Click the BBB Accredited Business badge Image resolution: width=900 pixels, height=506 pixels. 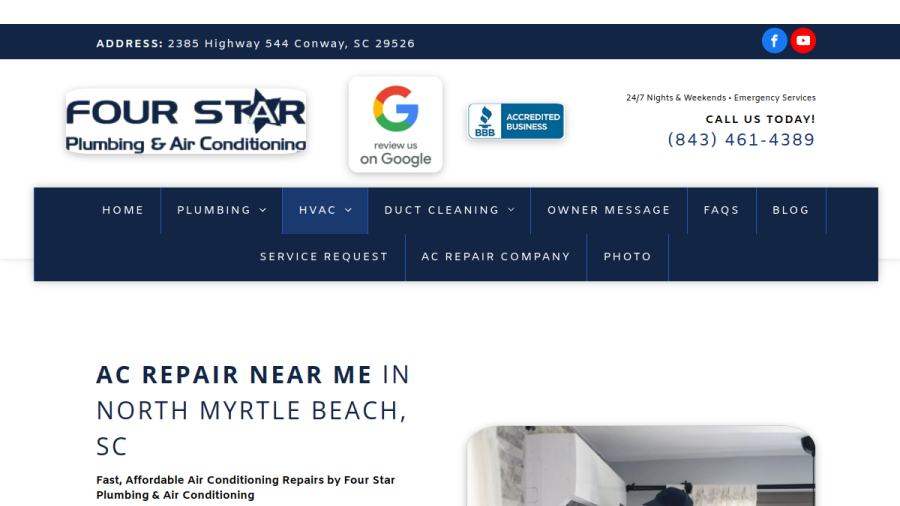pos(516,121)
